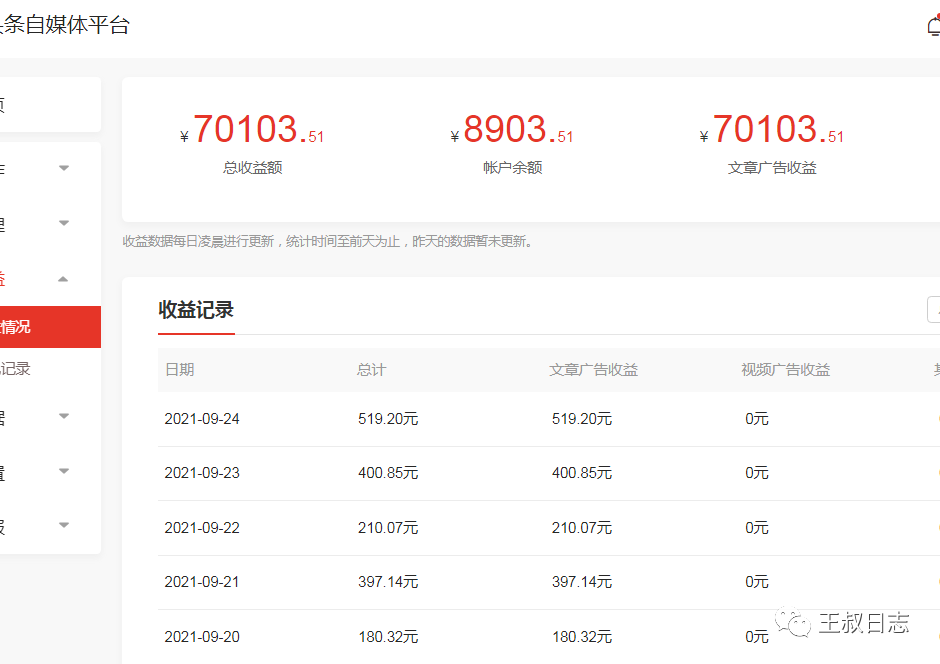Select the red highlighted 情况 sidebar item
This screenshot has width=940, height=664.
coord(50,327)
